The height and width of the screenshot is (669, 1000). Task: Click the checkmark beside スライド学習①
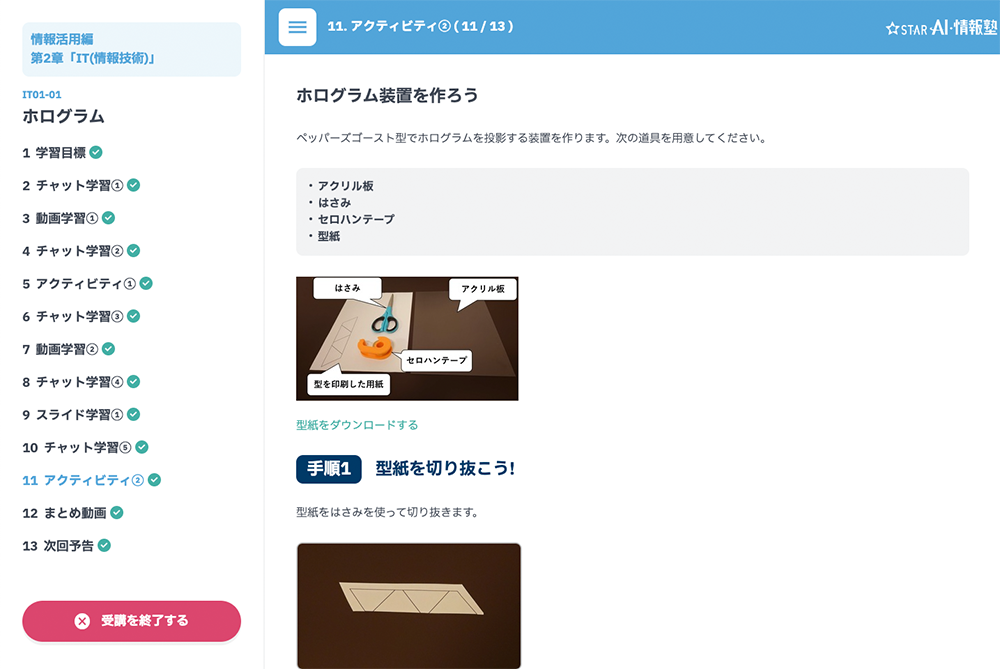tap(133, 415)
